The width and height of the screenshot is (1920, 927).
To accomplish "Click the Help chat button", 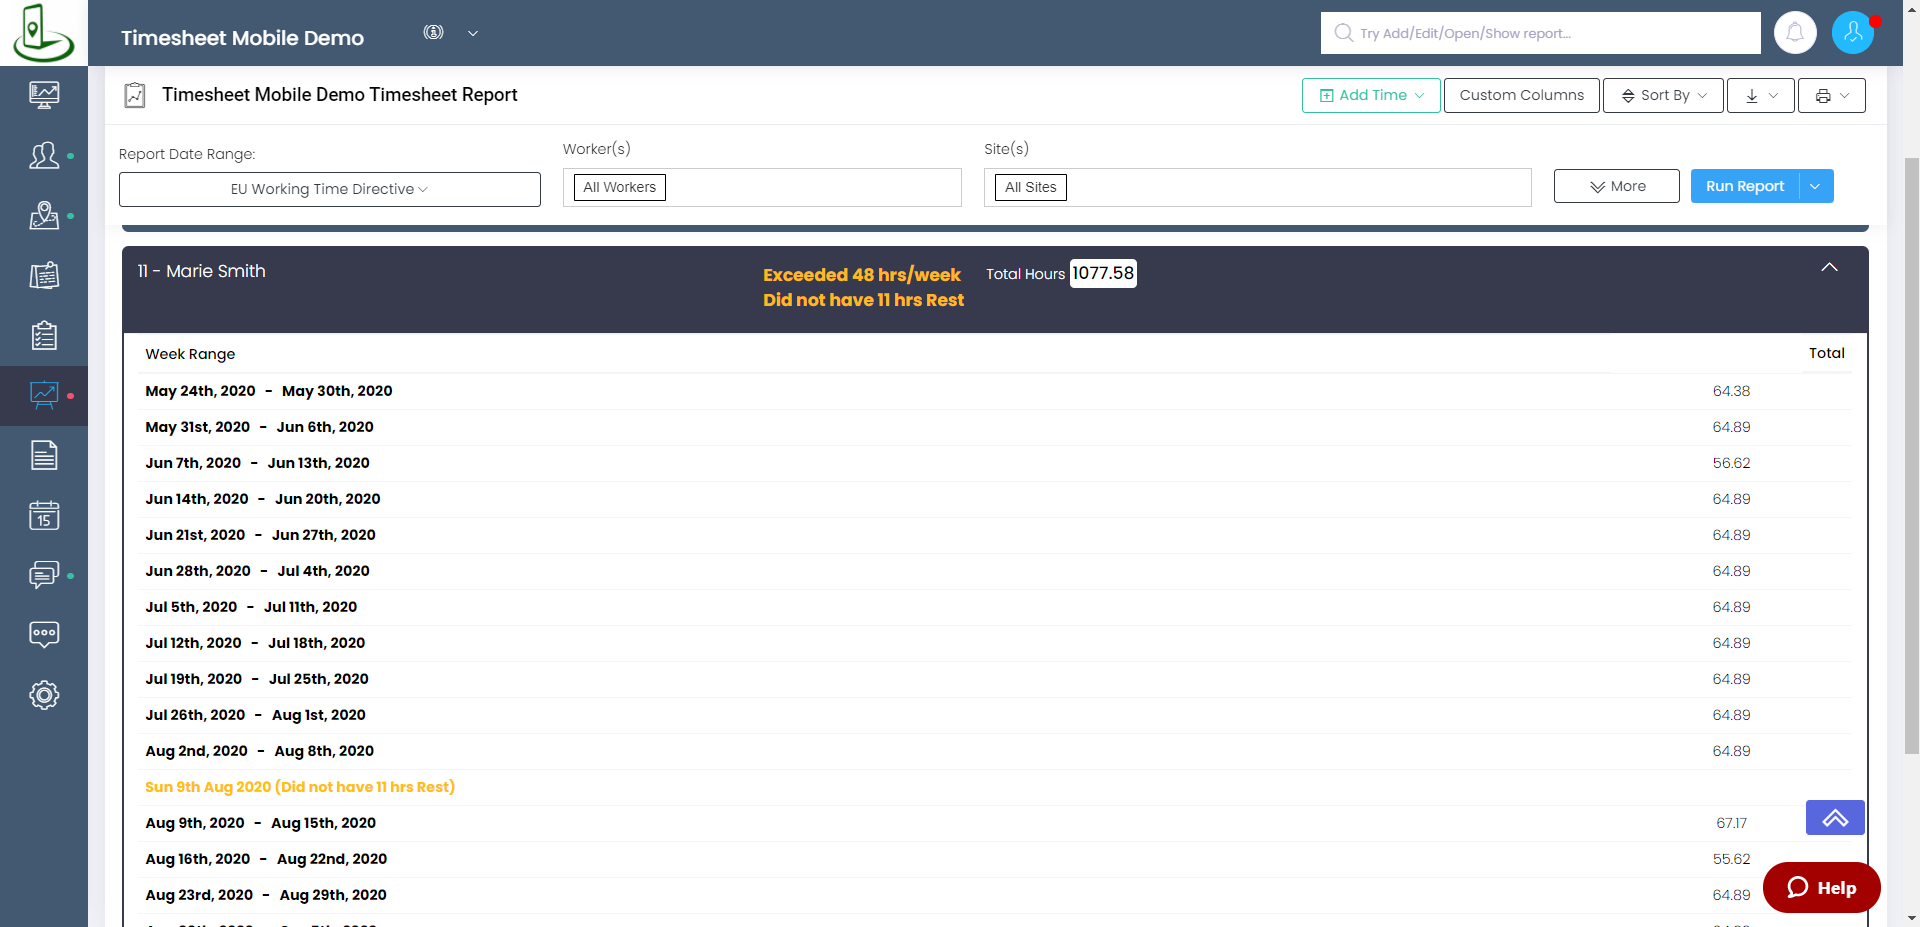I will (x=1821, y=888).
